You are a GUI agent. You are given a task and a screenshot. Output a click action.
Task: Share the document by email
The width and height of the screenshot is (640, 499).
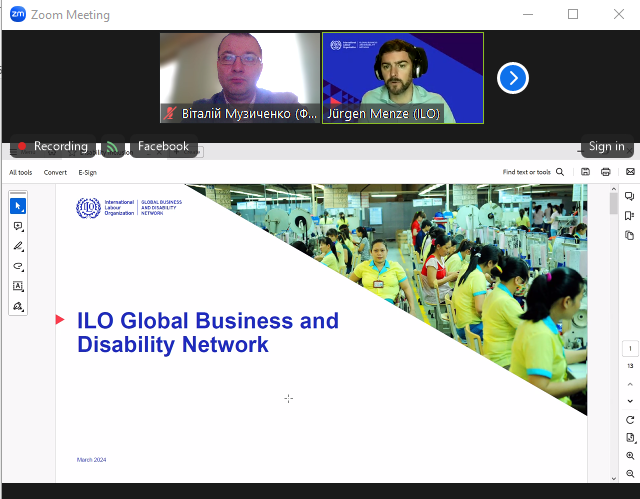point(630,172)
